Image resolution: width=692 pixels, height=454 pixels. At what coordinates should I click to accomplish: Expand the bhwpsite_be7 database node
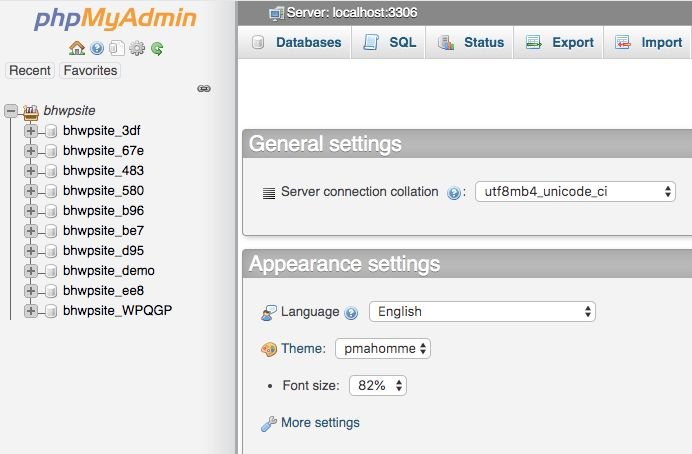[30, 230]
